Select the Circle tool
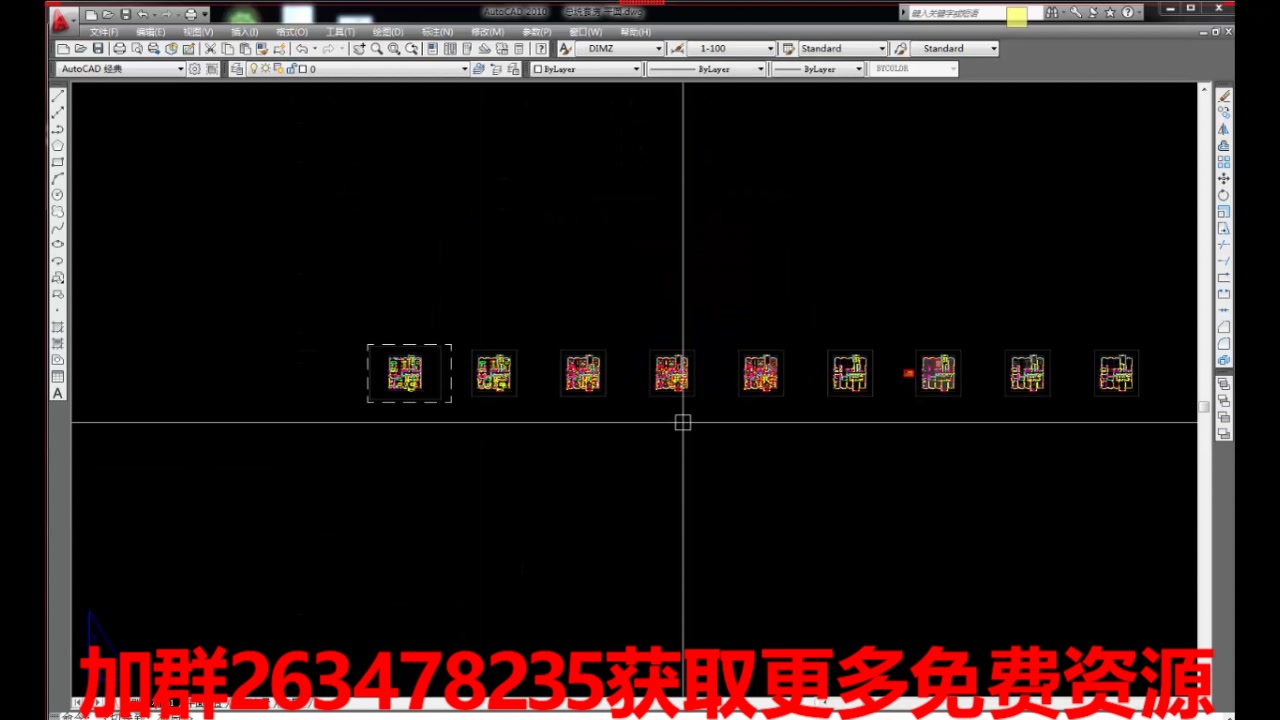Viewport: 1280px width, 720px height. [58, 195]
